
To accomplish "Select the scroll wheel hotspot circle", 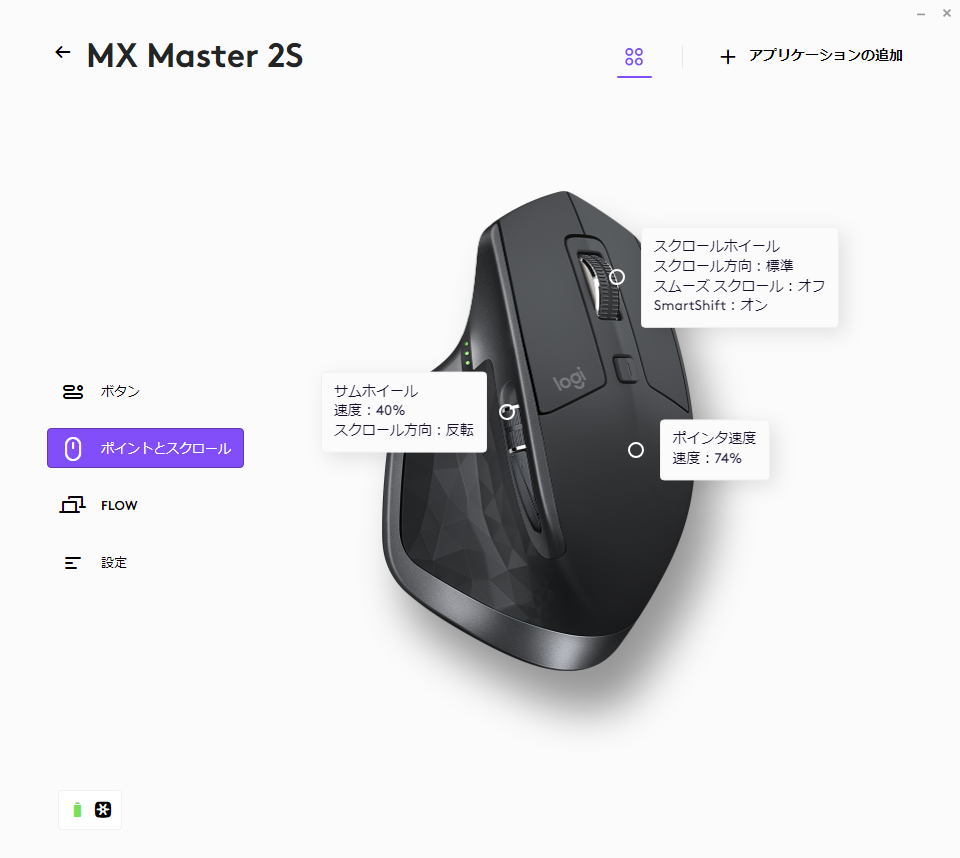I will (x=617, y=277).
